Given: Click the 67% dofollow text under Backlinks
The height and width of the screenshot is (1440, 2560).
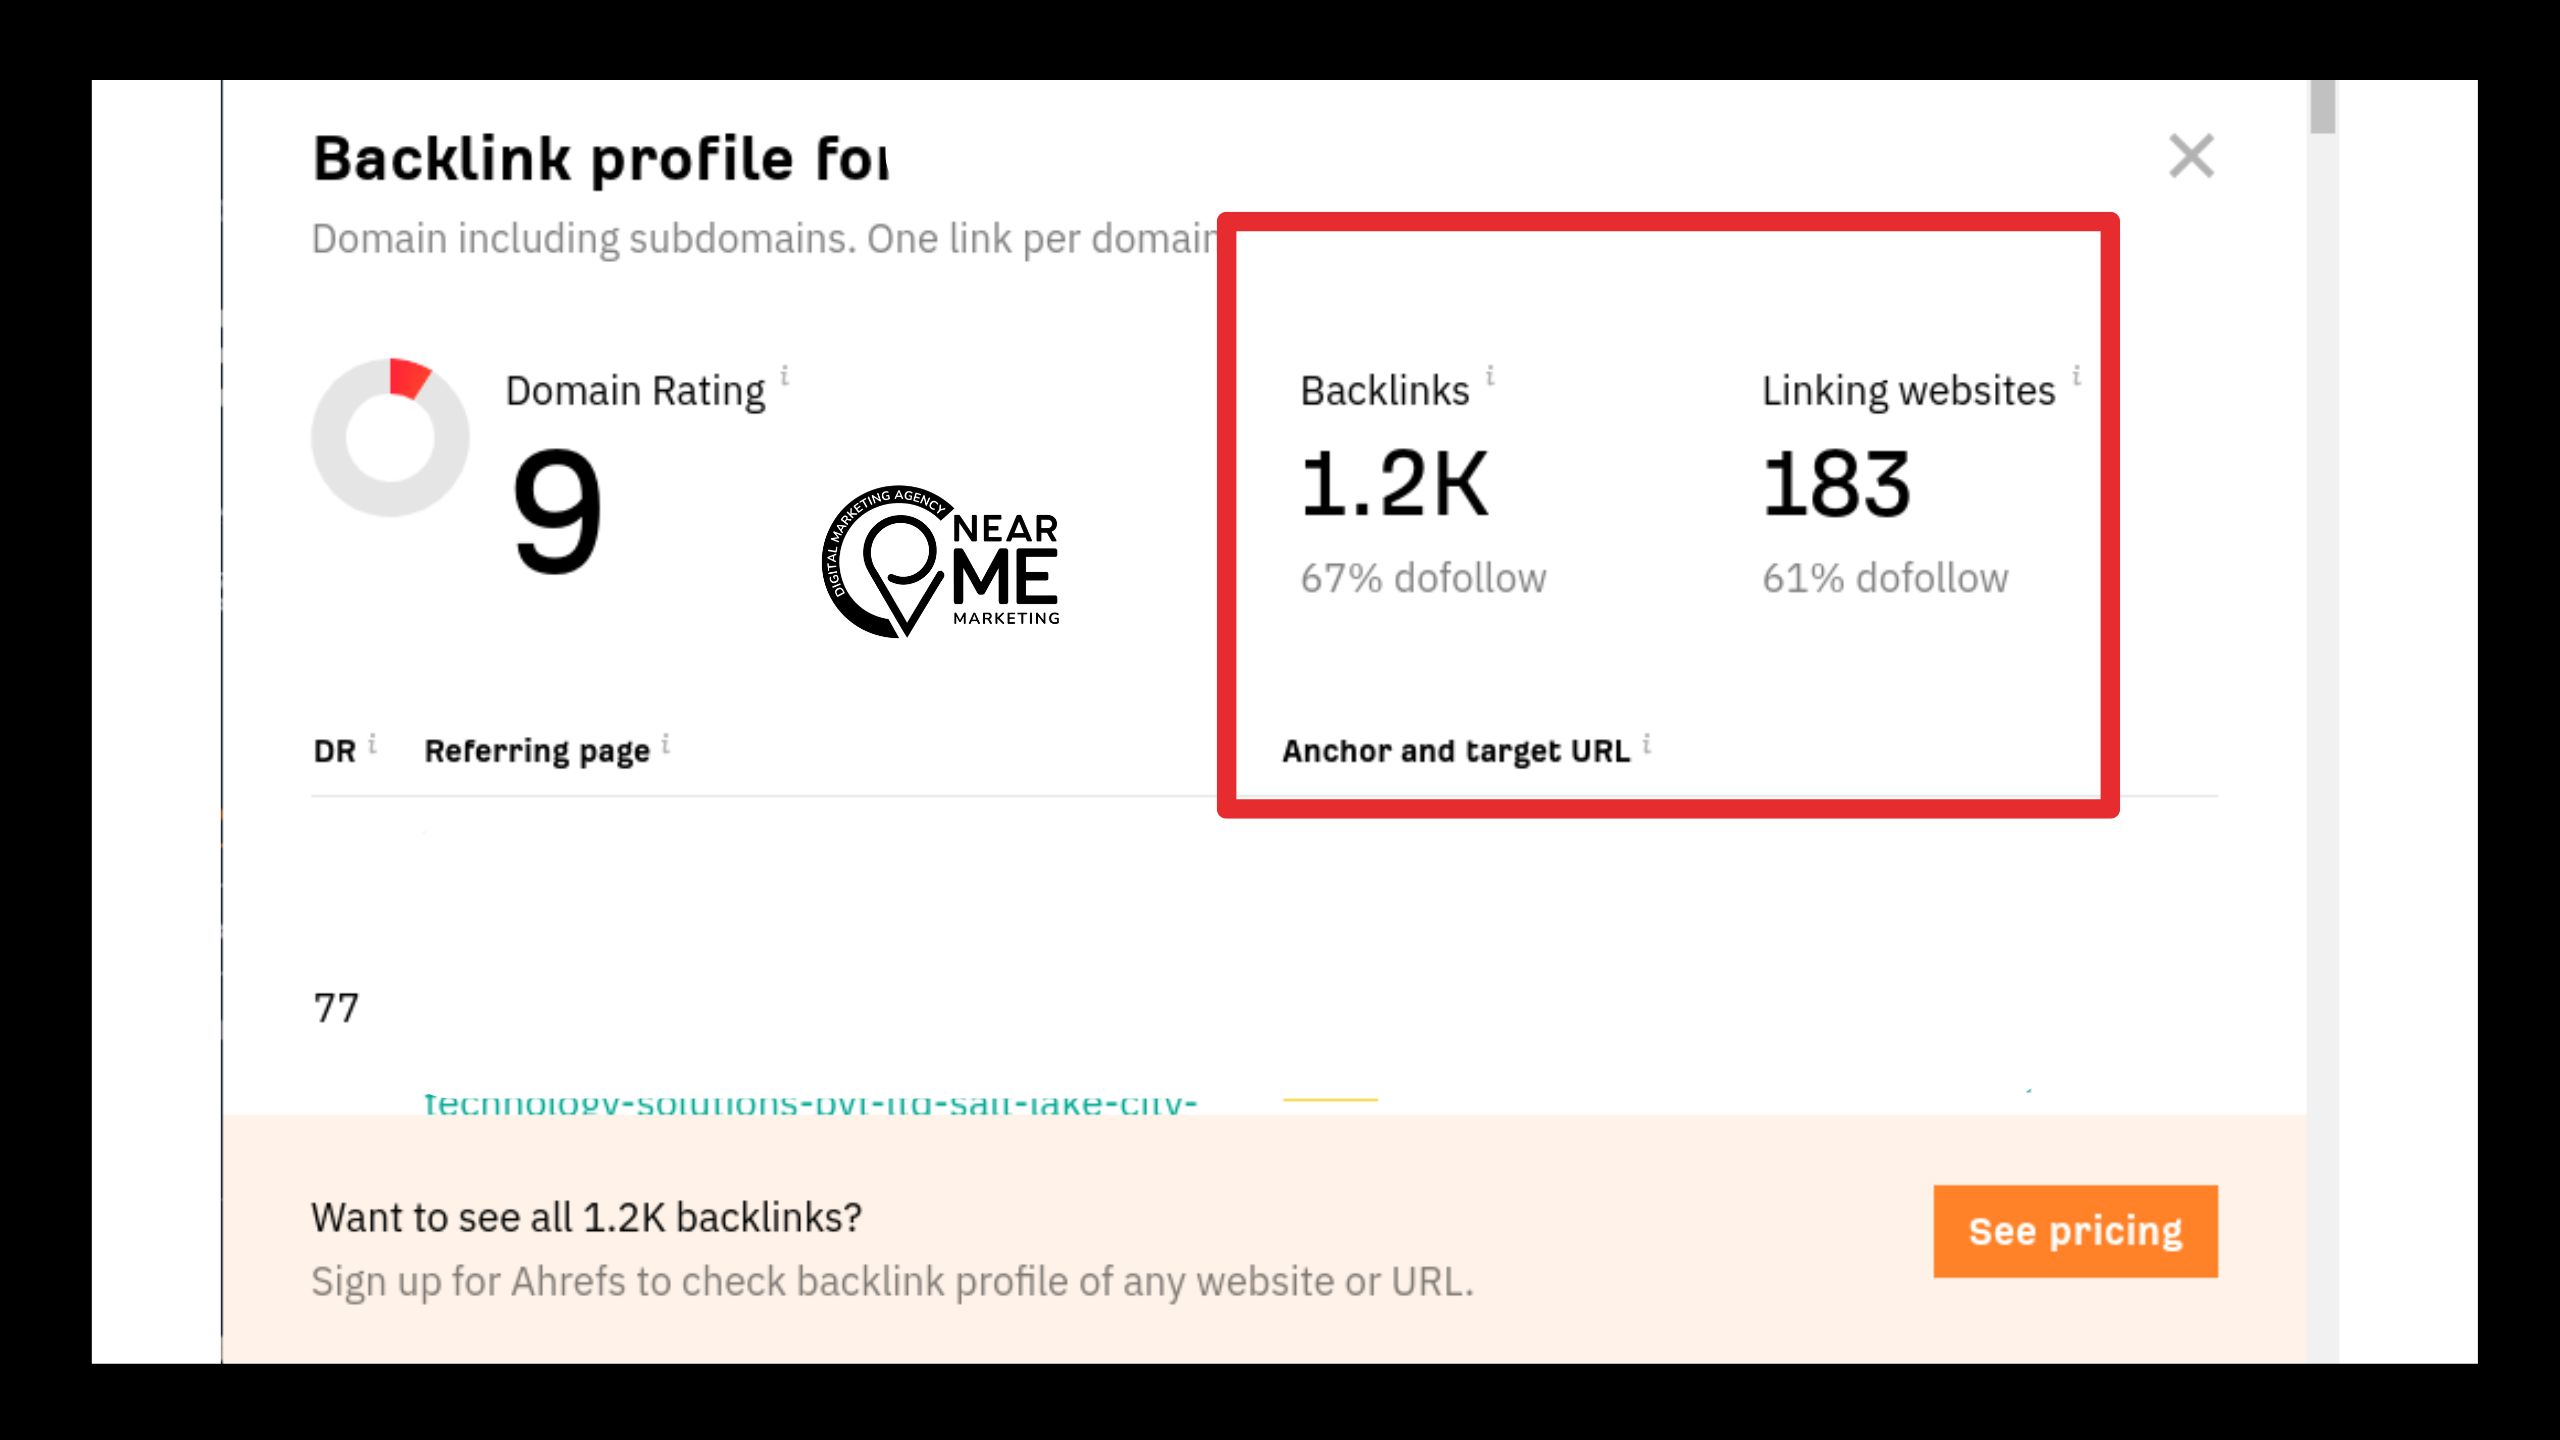Looking at the screenshot, I should [x=1423, y=578].
